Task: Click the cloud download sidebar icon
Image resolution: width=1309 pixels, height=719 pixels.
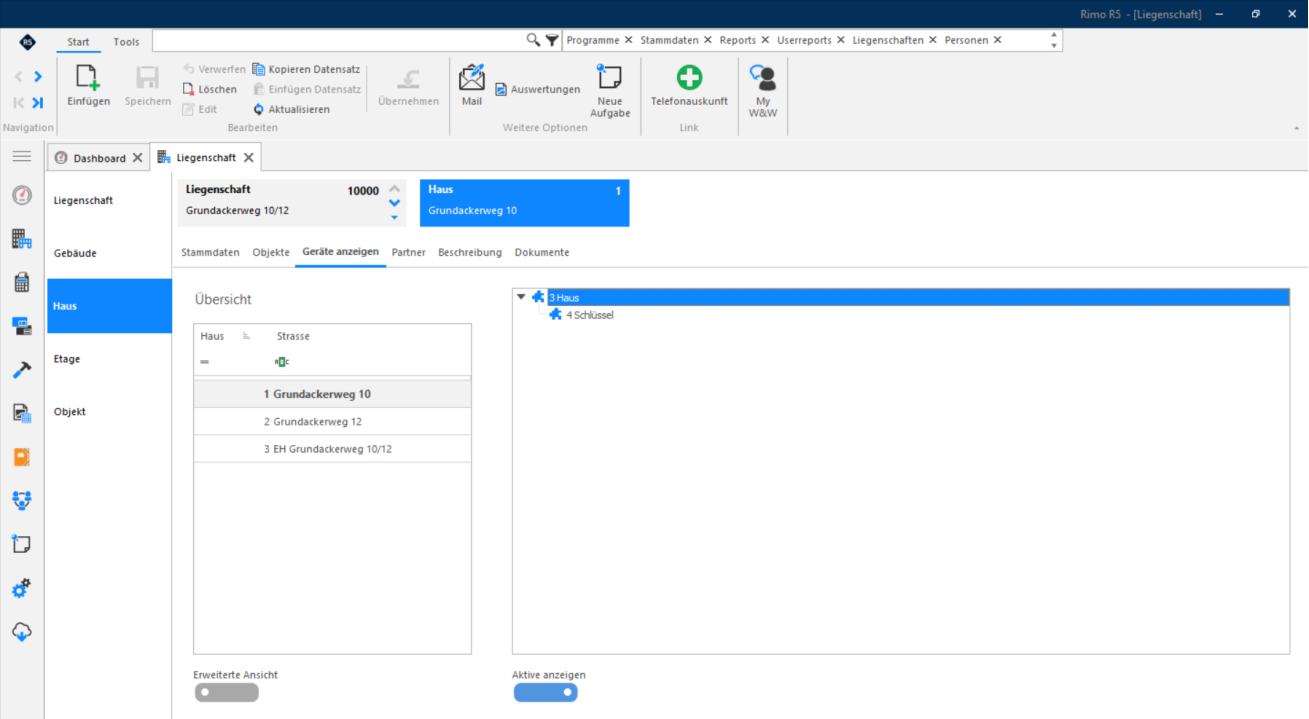Action: pos(22,632)
